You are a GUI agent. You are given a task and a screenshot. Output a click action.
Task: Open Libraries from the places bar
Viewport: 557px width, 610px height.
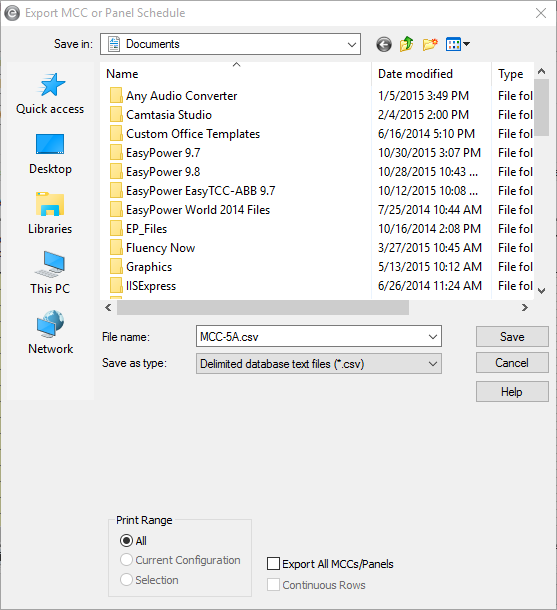pyautogui.click(x=50, y=213)
